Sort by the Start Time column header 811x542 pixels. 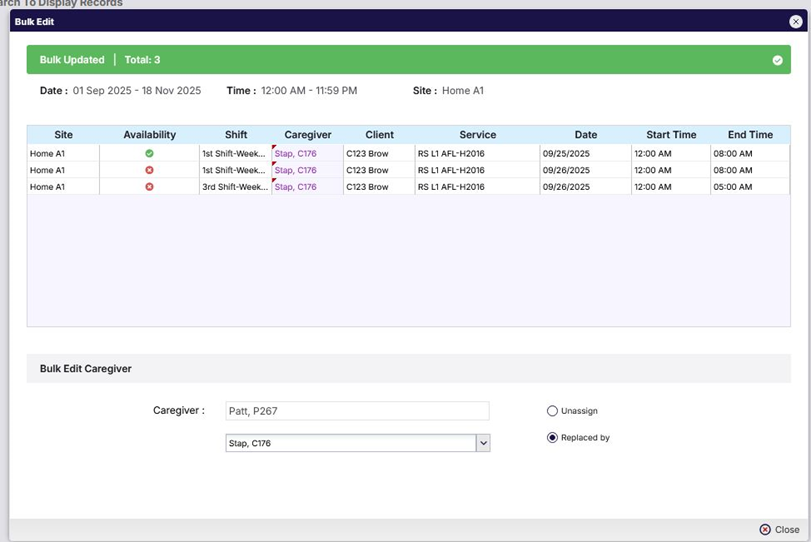coord(671,135)
